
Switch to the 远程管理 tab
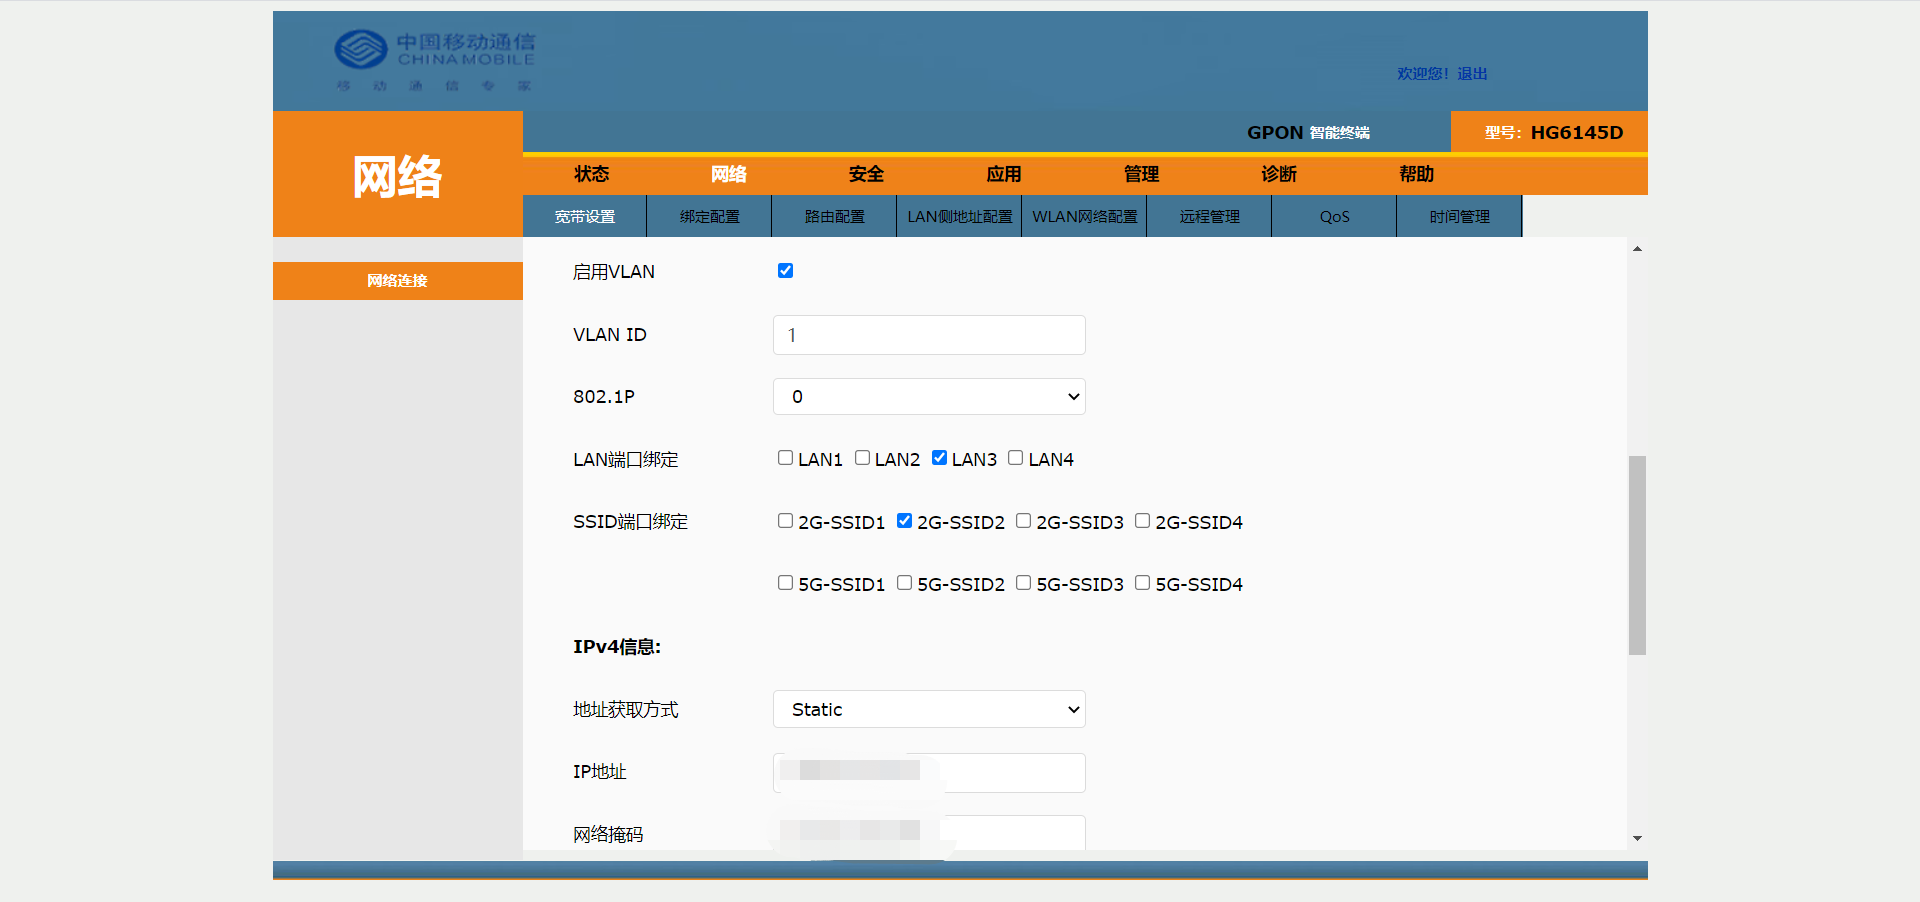pos(1210,216)
